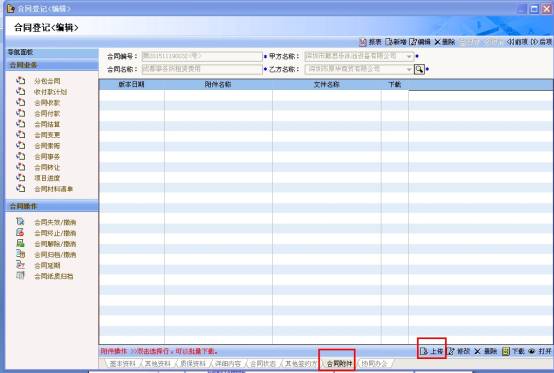Image resolution: width=554 pixels, height=373 pixels.
Task: Open the 报表 report in the top toolbar
Action: 370,42
